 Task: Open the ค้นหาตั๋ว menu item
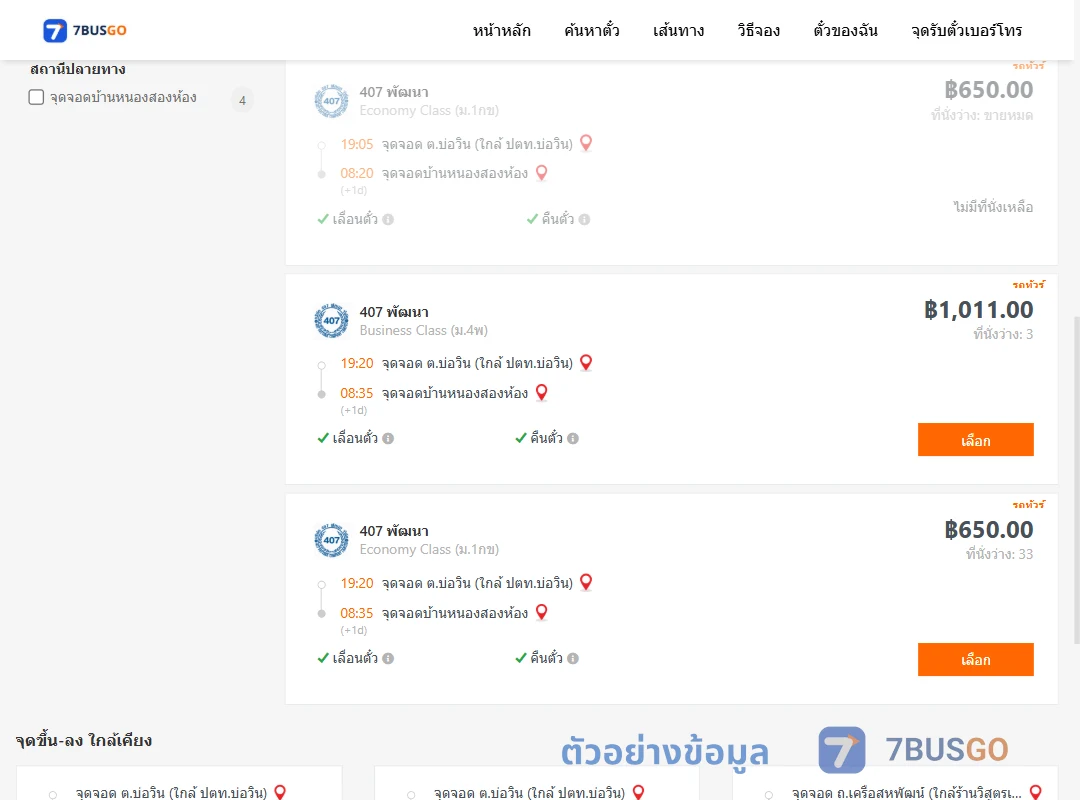592,30
